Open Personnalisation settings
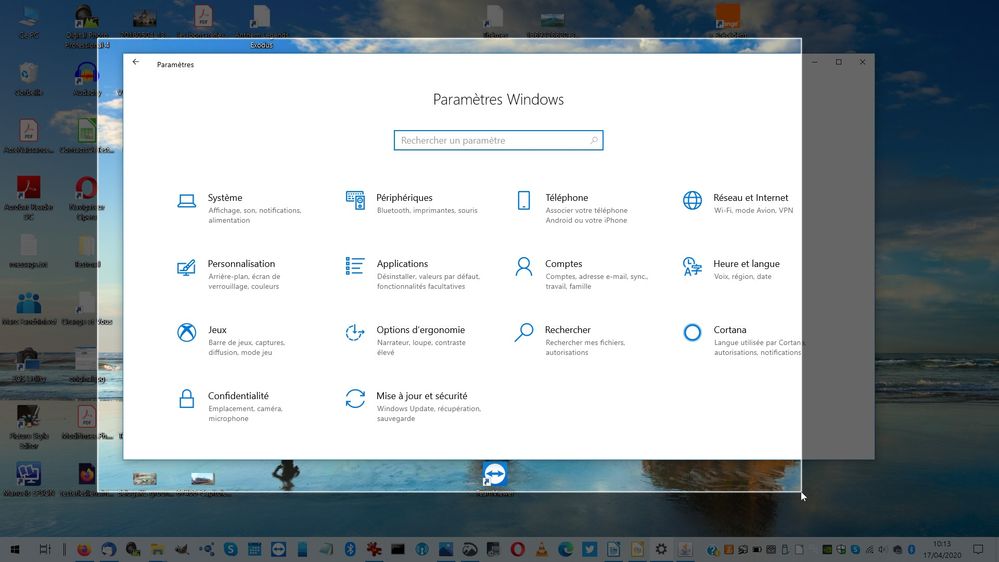The height and width of the screenshot is (562, 999). pos(241,264)
